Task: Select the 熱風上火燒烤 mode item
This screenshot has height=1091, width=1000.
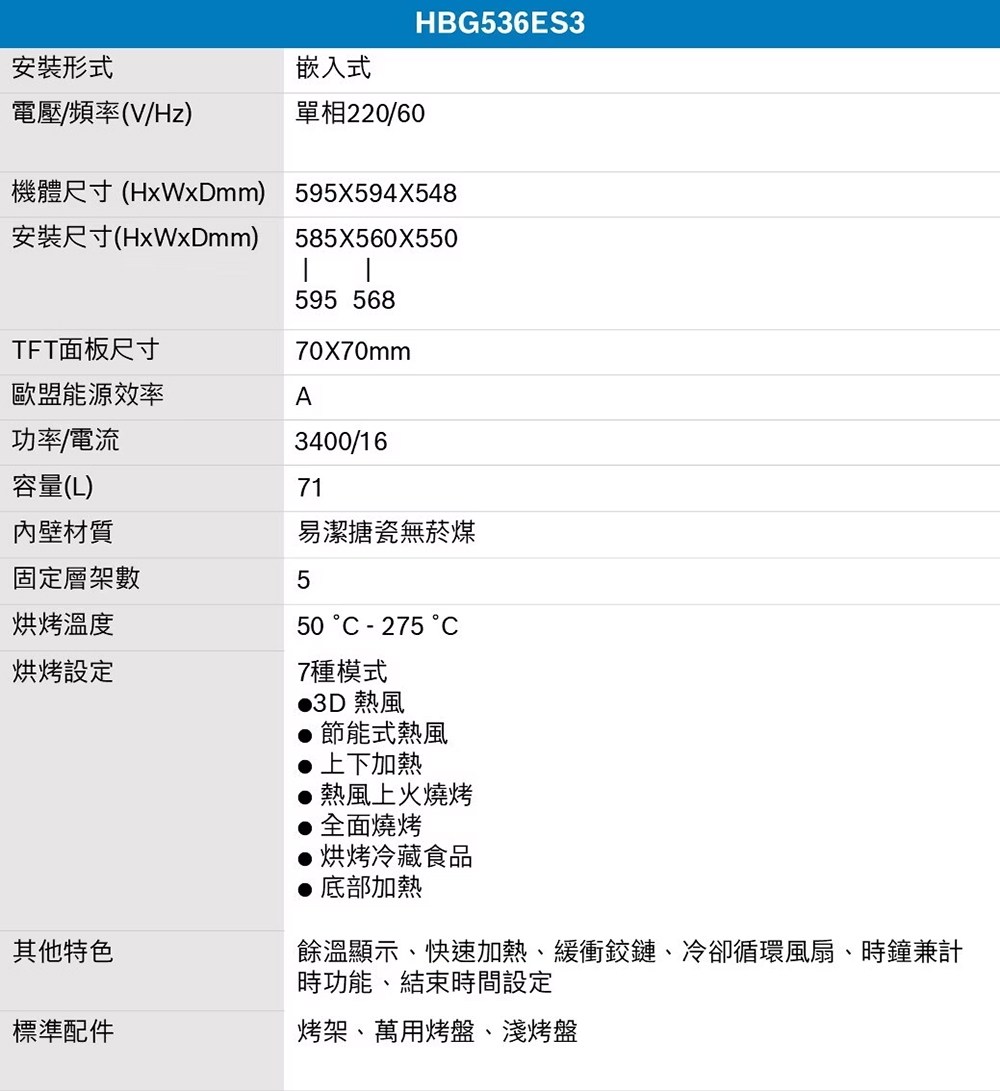Action: (395, 796)
